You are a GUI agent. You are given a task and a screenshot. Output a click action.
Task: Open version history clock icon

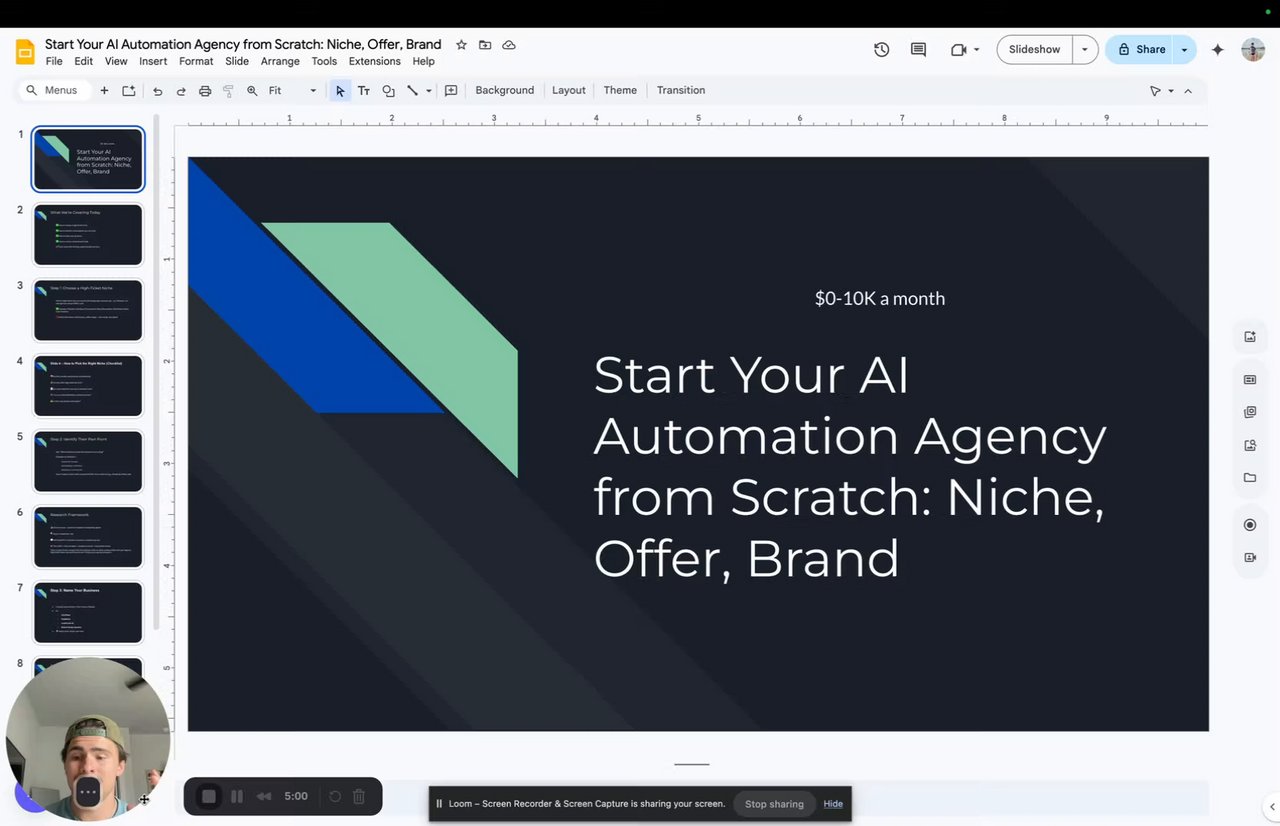(881, 49)
